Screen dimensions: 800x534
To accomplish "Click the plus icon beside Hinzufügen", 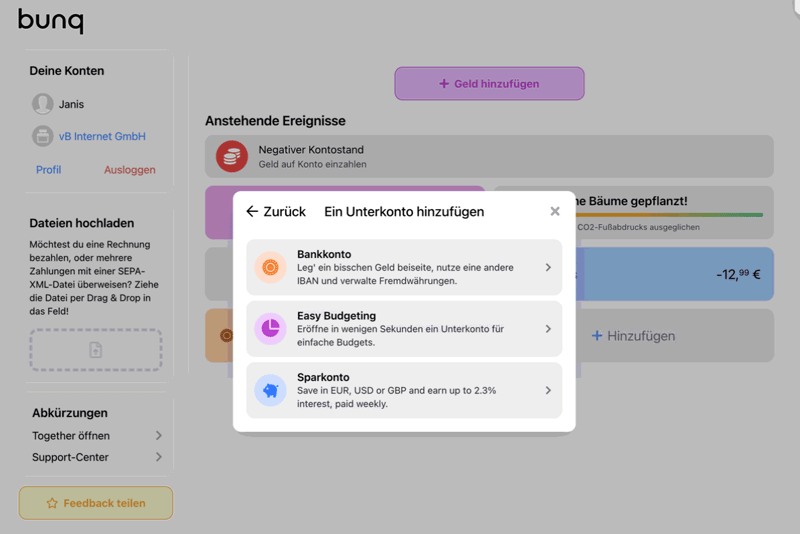I will pos(597,336).
